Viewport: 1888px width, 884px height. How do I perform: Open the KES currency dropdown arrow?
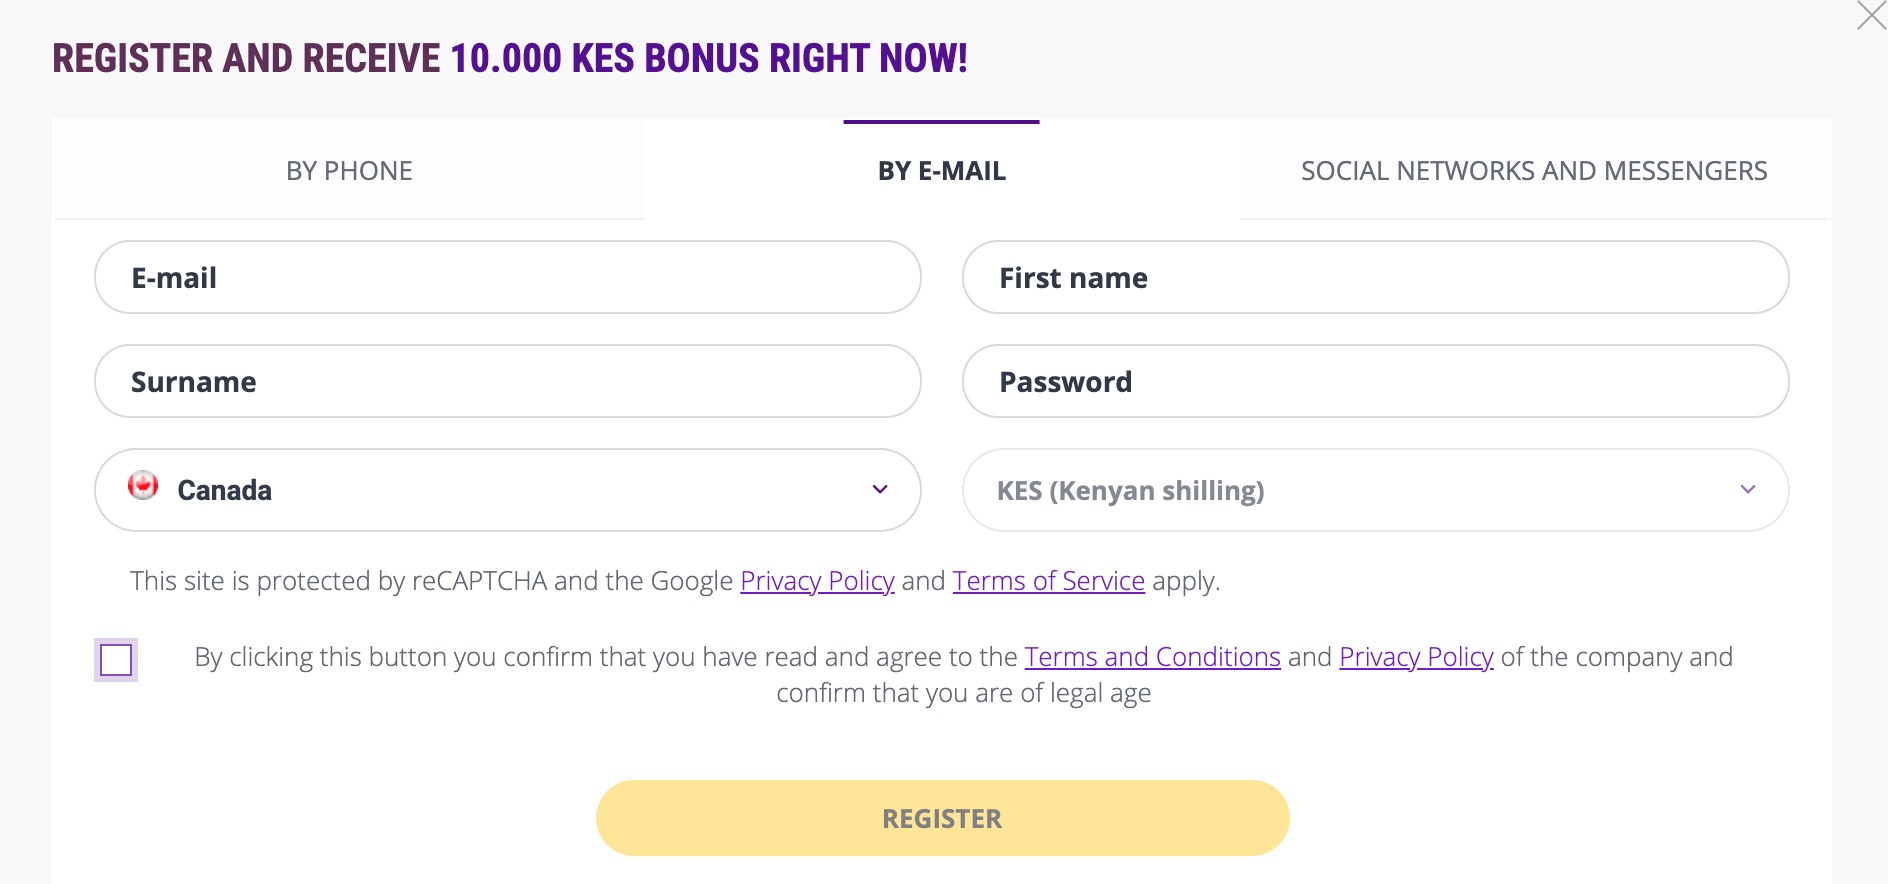point(1748,489)
